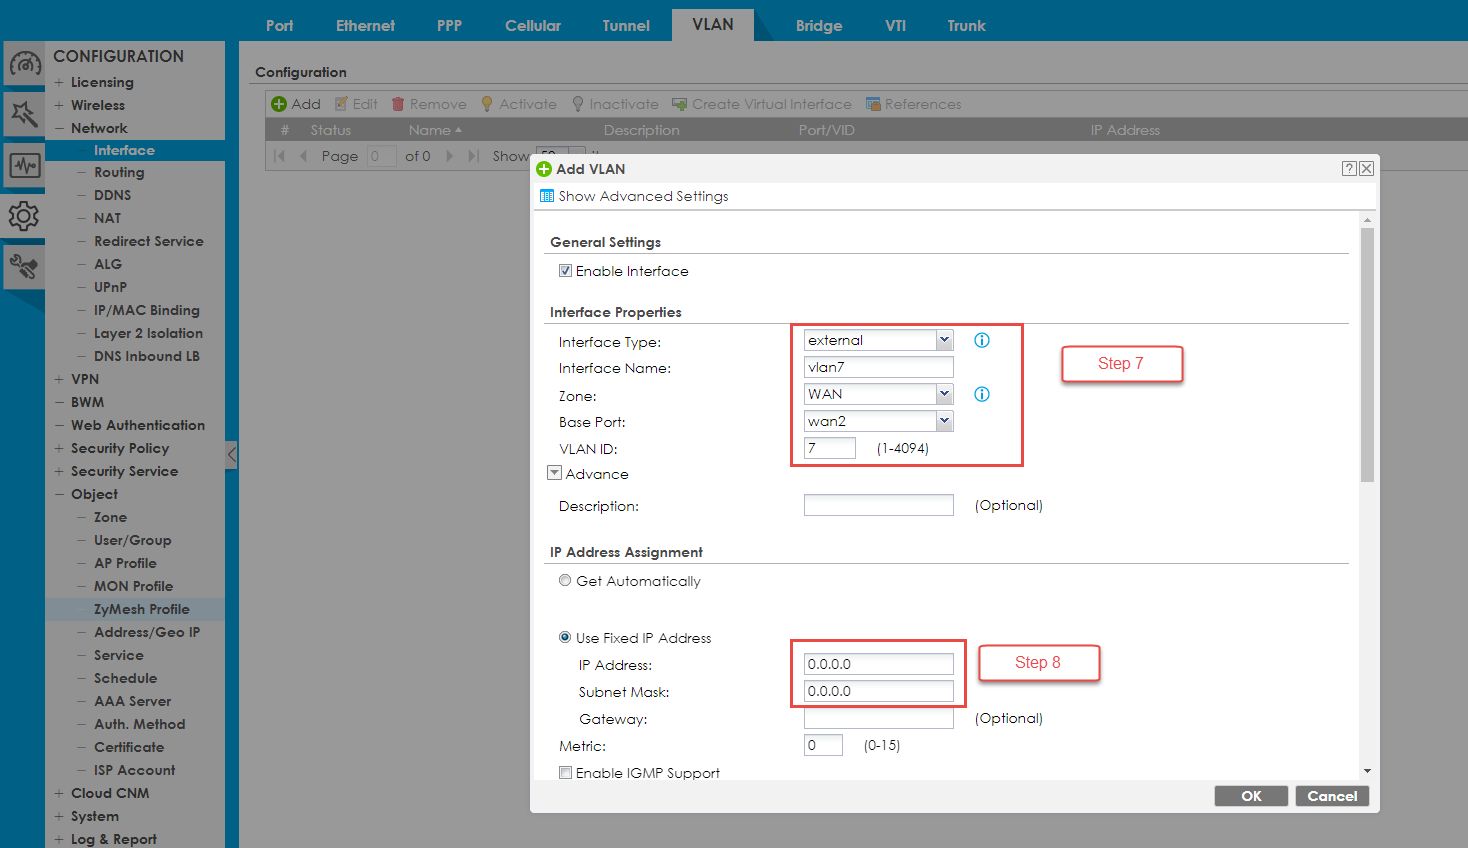The image size is (1468, 848).
Task: Toggle the Enable Interface checkbox
Action: (x=566, y=271)
